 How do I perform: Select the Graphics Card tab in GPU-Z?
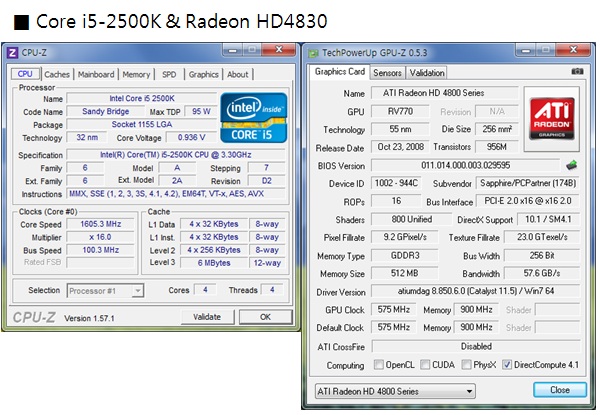point(340,72)
